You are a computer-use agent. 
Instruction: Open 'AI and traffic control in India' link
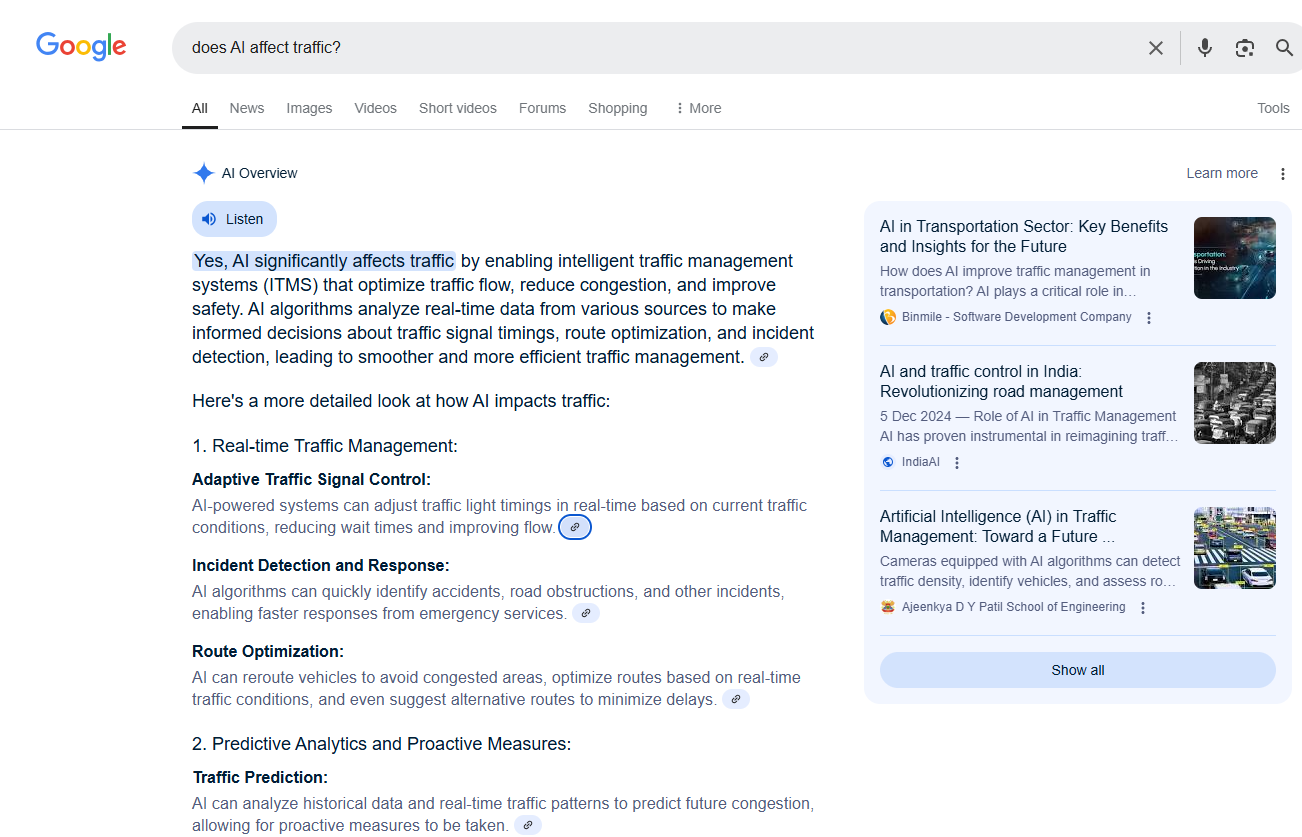pos(1001,381)
